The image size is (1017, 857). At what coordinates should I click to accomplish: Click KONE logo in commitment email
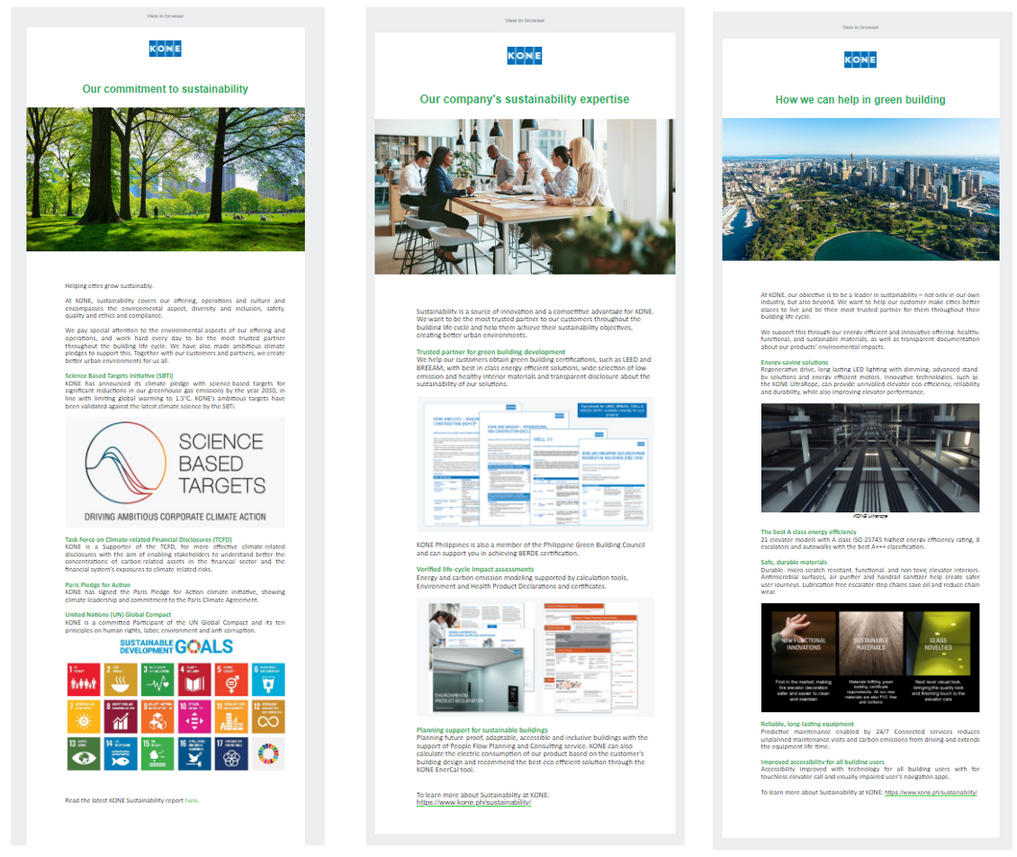click(165, 49)
